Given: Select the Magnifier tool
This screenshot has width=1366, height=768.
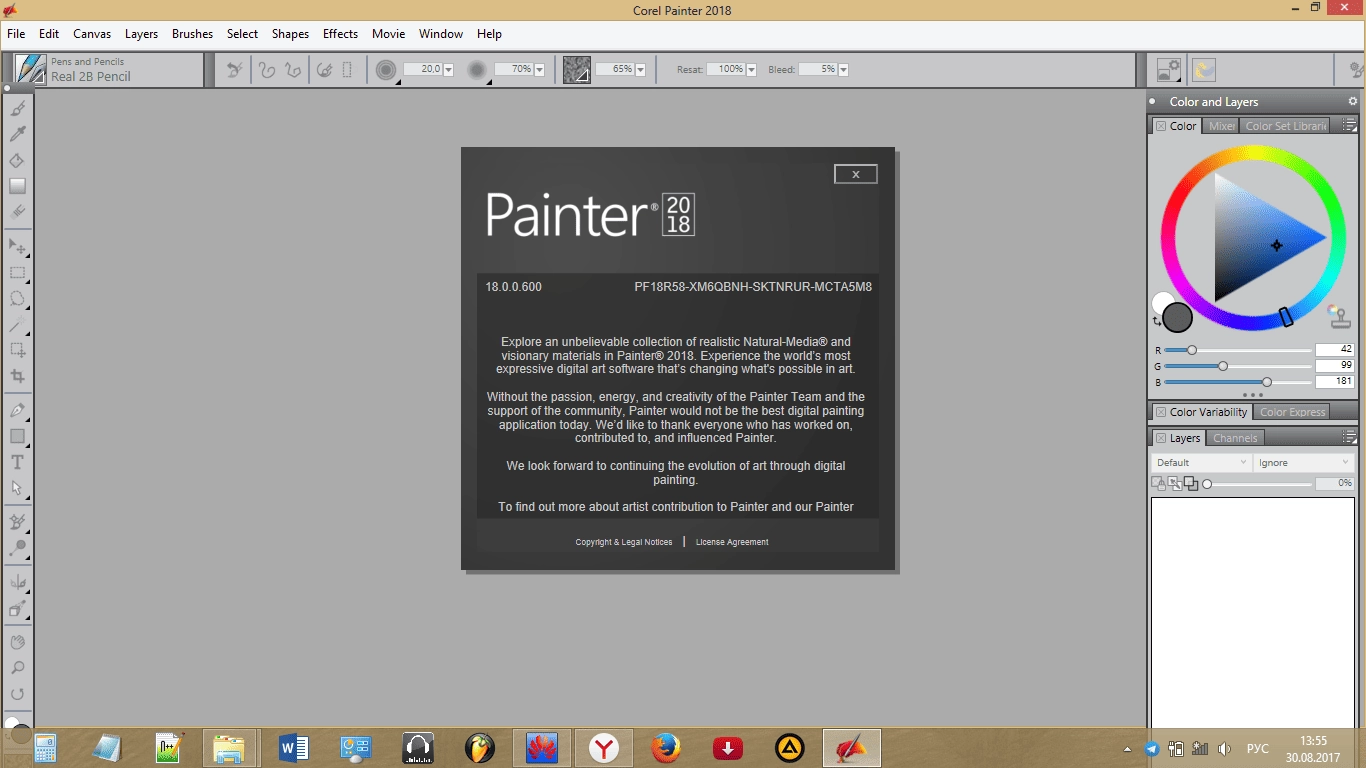Looking at the screenshot, I should (17, 668).
